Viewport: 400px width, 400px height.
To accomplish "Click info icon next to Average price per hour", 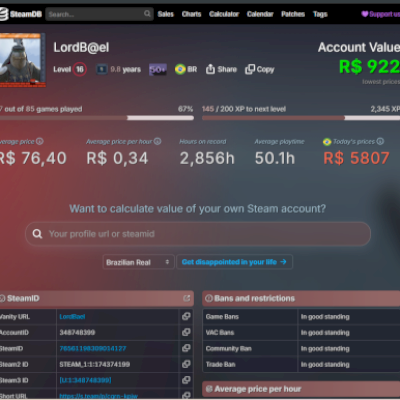I will tap(158, 141).
